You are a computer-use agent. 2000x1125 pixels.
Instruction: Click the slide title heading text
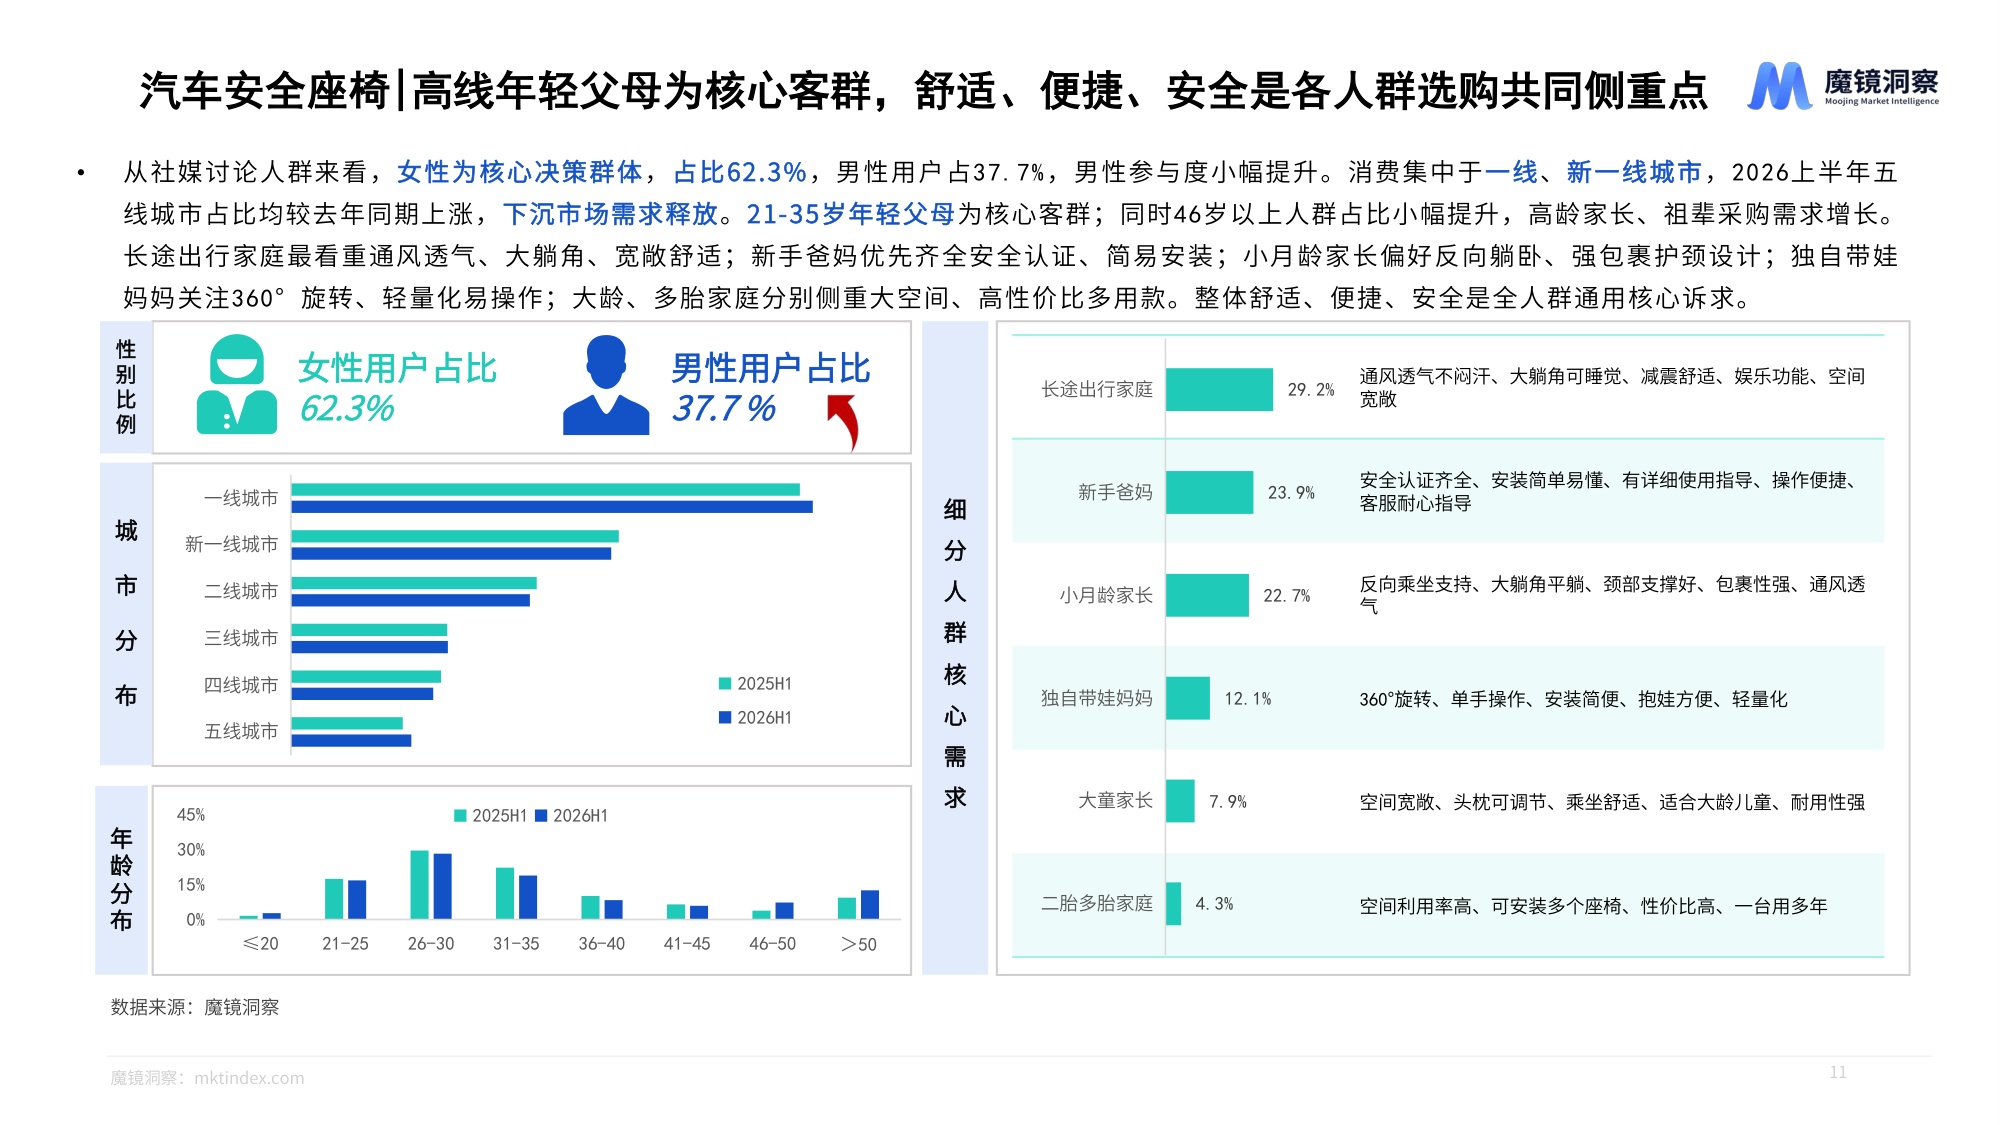pos(923,91)
